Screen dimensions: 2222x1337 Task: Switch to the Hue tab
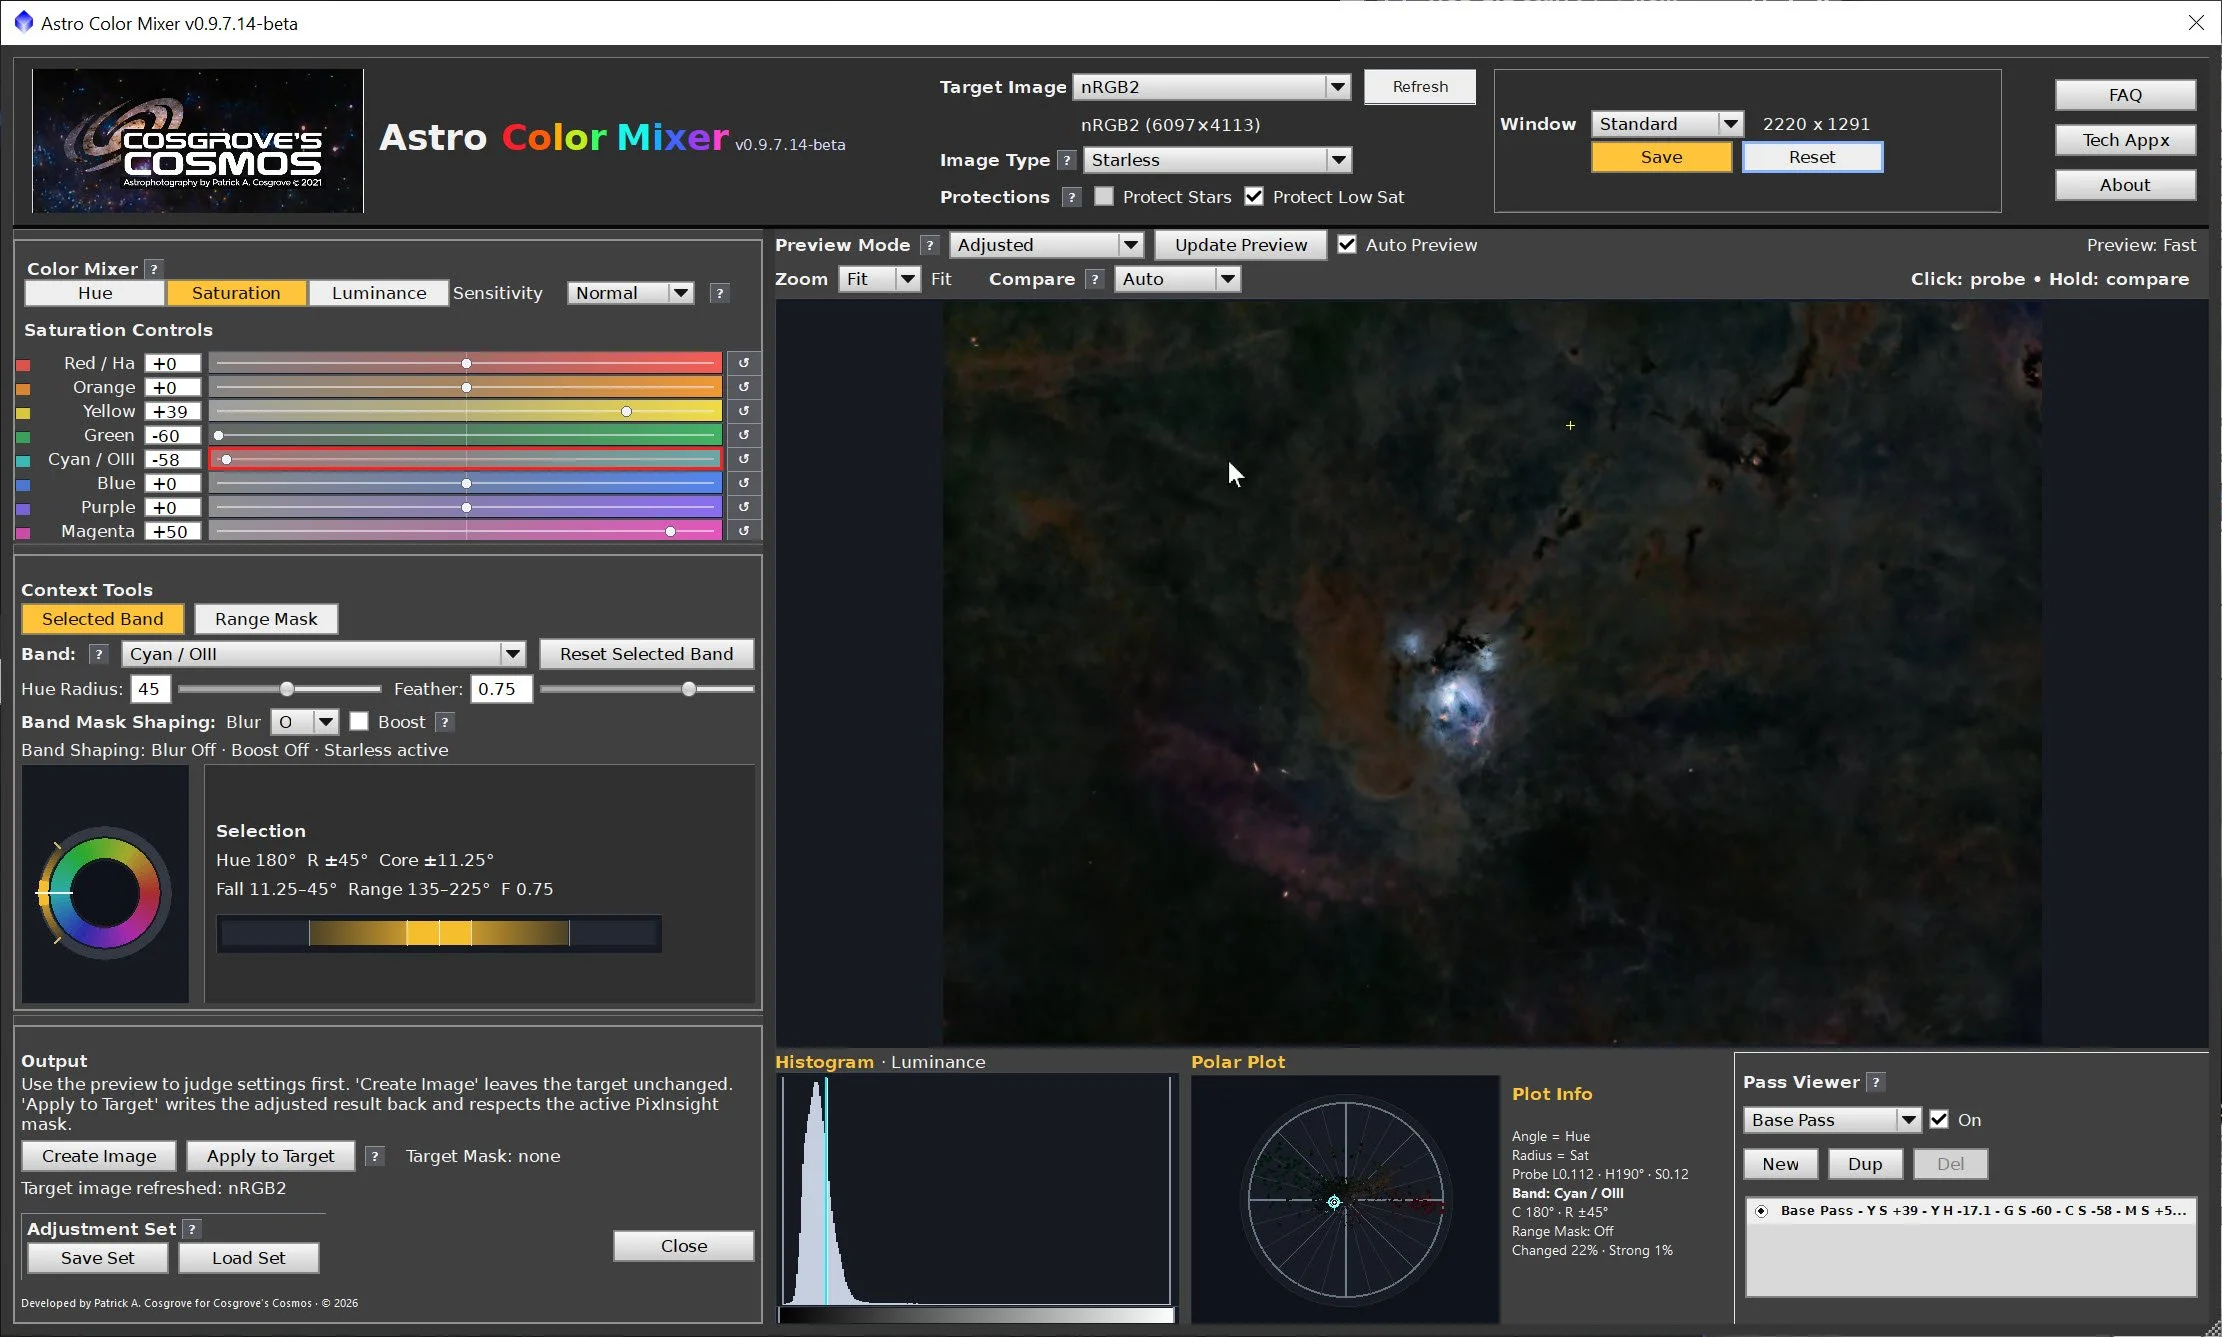[x=95, y=293]
